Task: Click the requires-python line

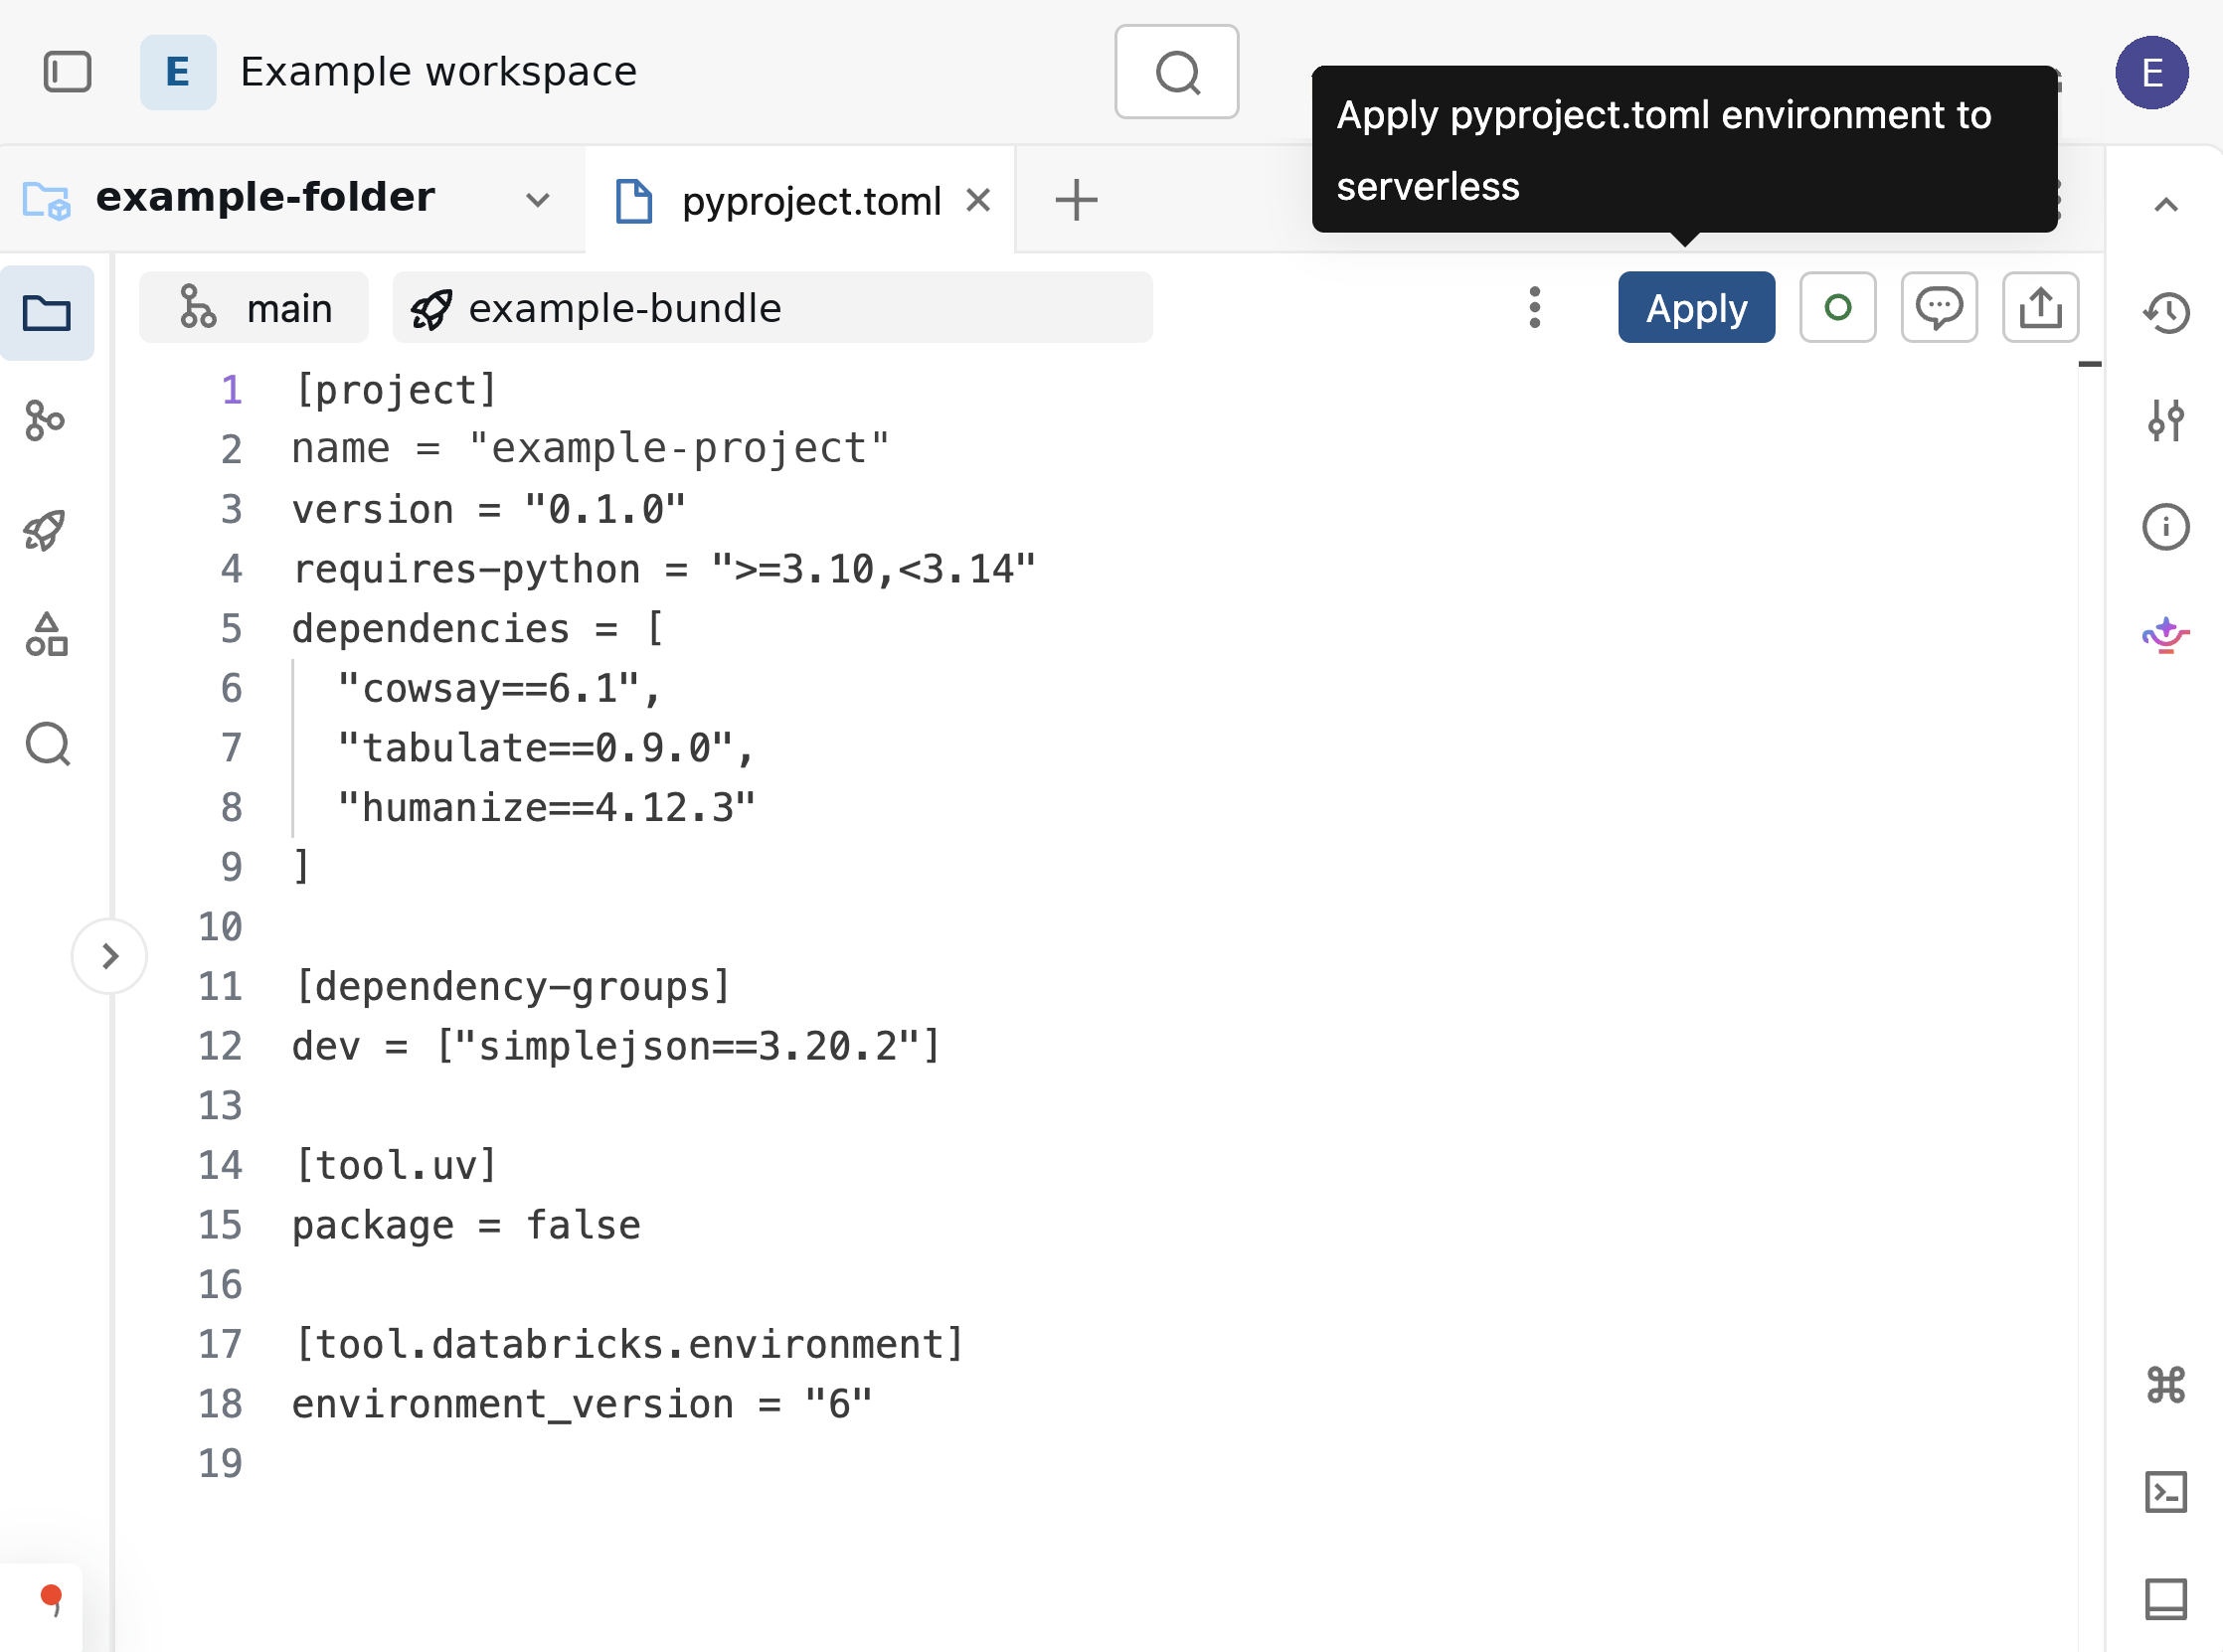Action: [x=664, y=569]
